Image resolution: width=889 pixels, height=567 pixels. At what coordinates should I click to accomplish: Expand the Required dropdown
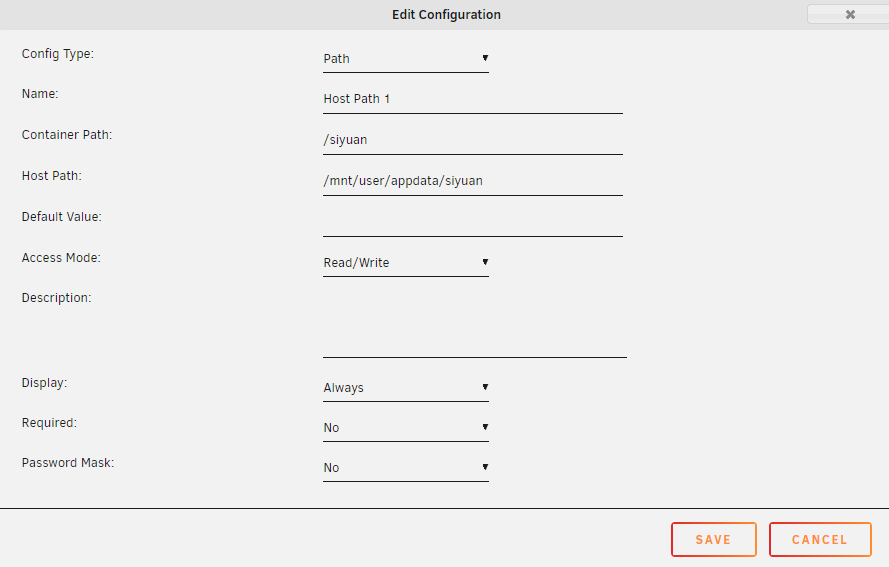coord(405,428)
